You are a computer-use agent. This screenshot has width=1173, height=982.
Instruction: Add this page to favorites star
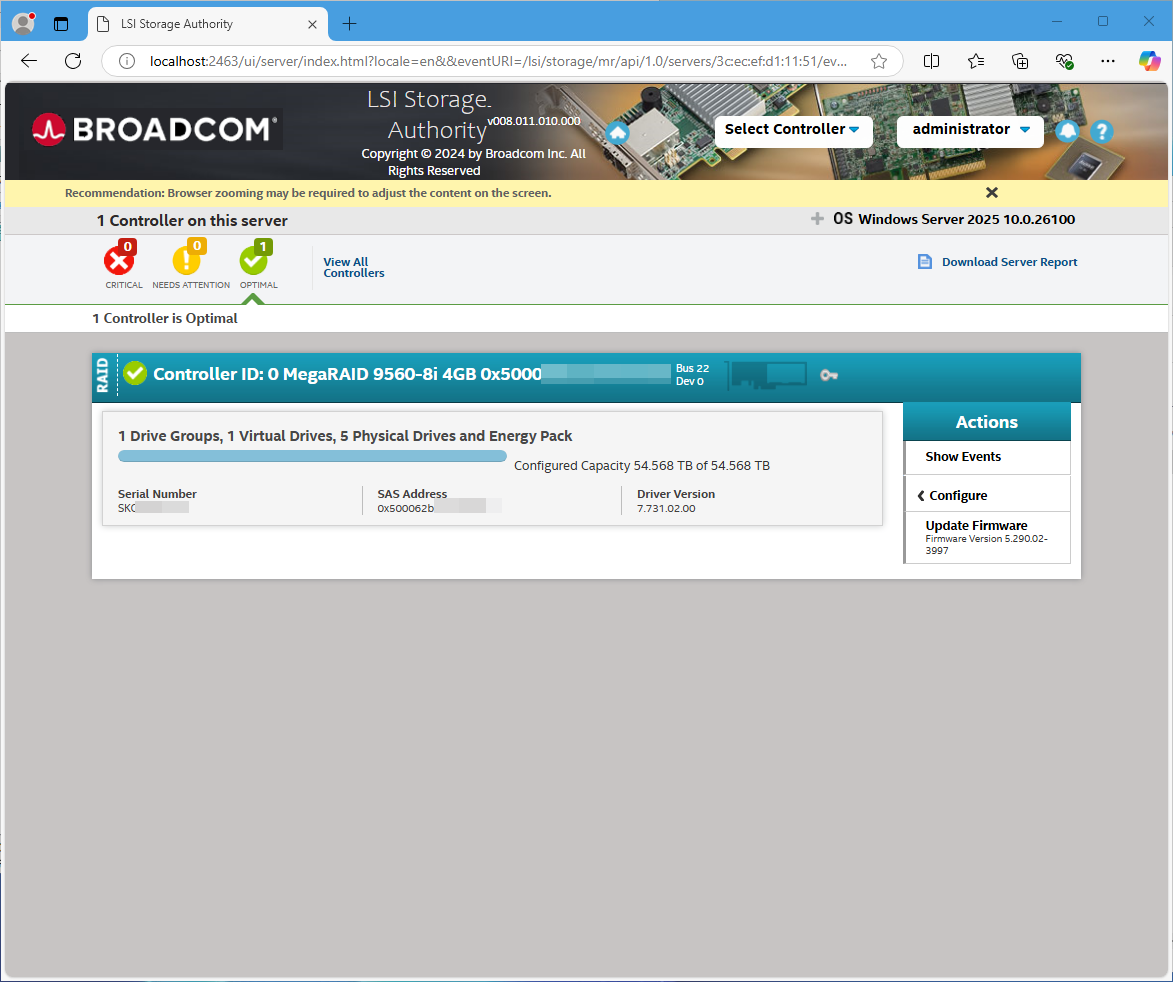pyautogui.click(x=879, y=61)
